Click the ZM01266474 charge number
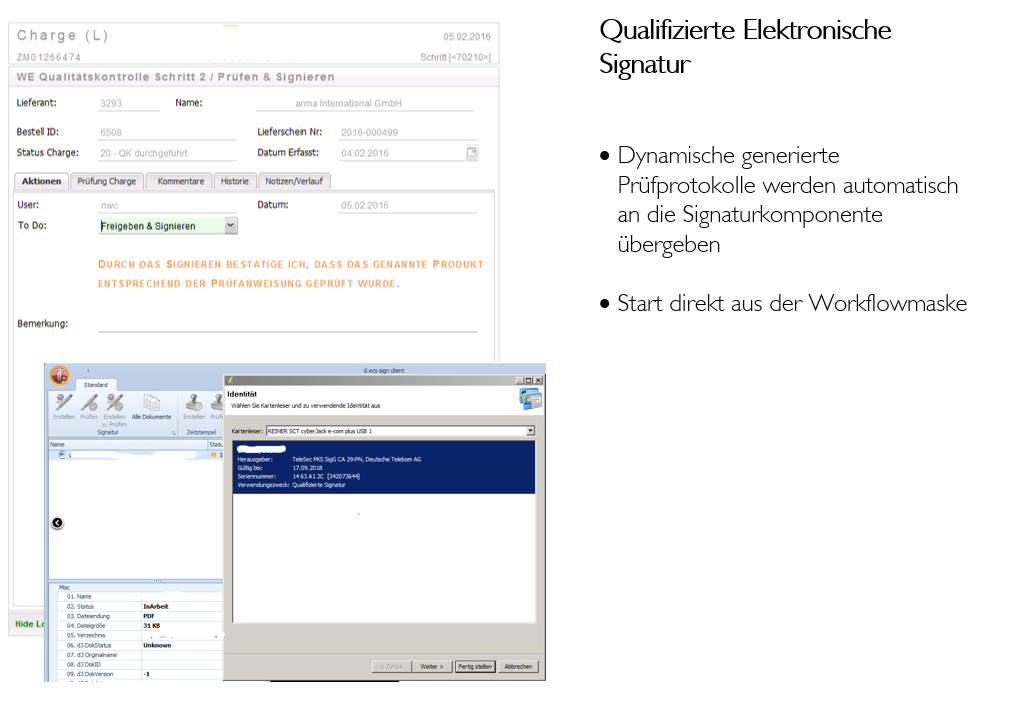 49,57
